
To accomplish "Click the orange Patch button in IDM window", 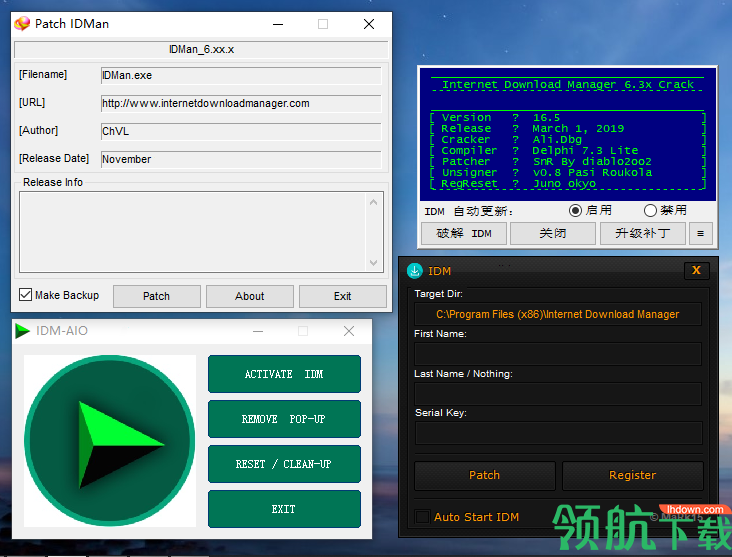I will (485, 475).
